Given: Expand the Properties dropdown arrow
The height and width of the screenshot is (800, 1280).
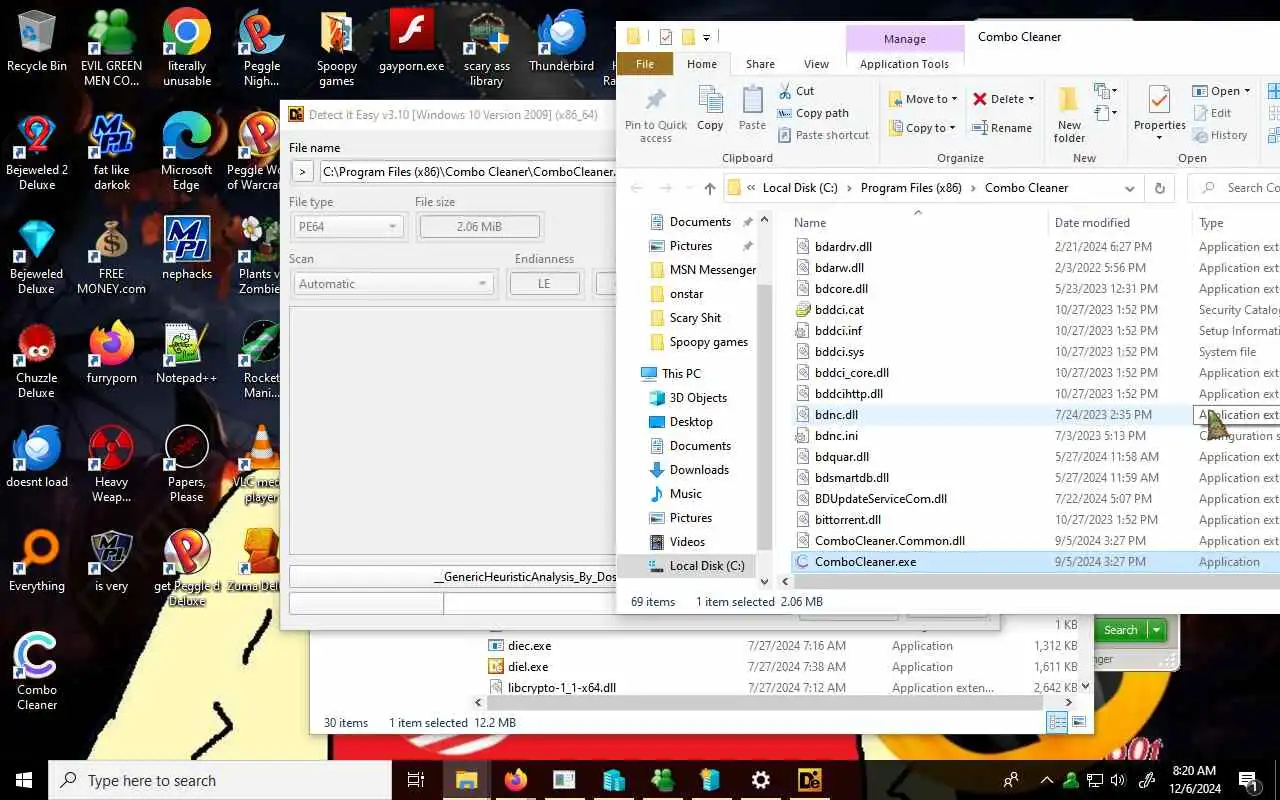Looking at the screenshot, I should pyautogui.click(x=1159, y=138).
